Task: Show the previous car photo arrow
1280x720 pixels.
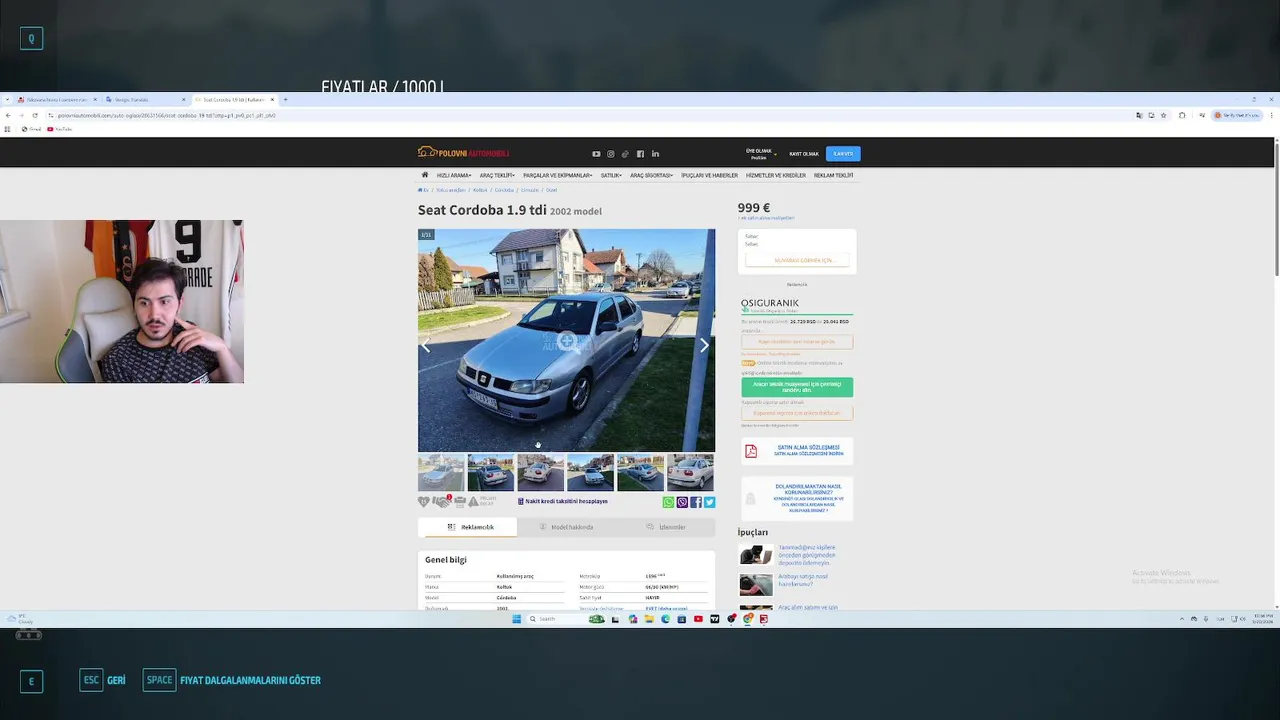Action: tap(426, 345)
